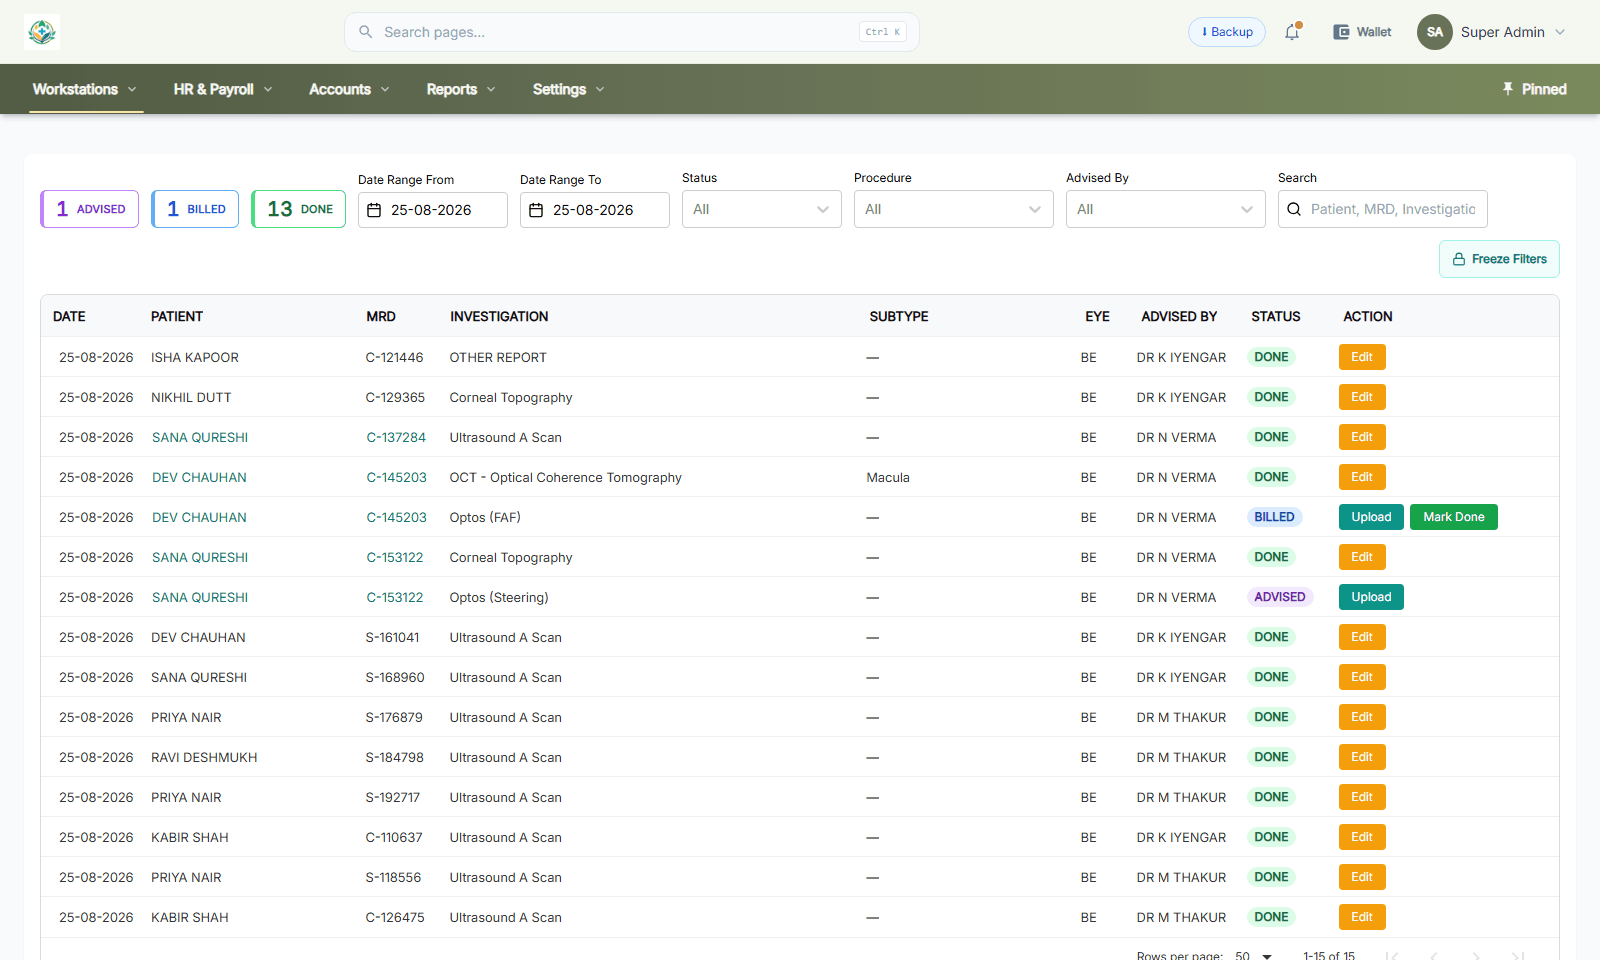The width and height of the screenshot is (1600, 960).
Task: Click the SA user avatar
Action: [x=1434, y=32]
